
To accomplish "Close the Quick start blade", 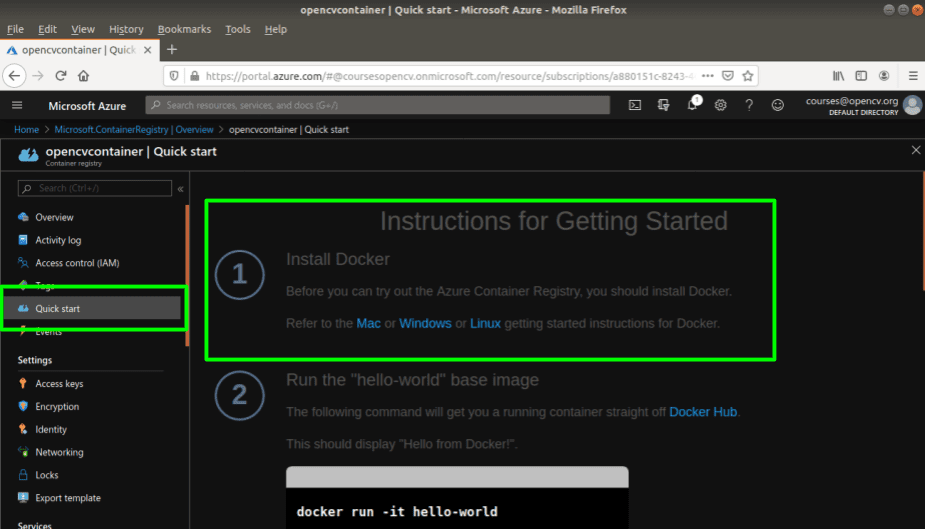I will pos(916,150).
